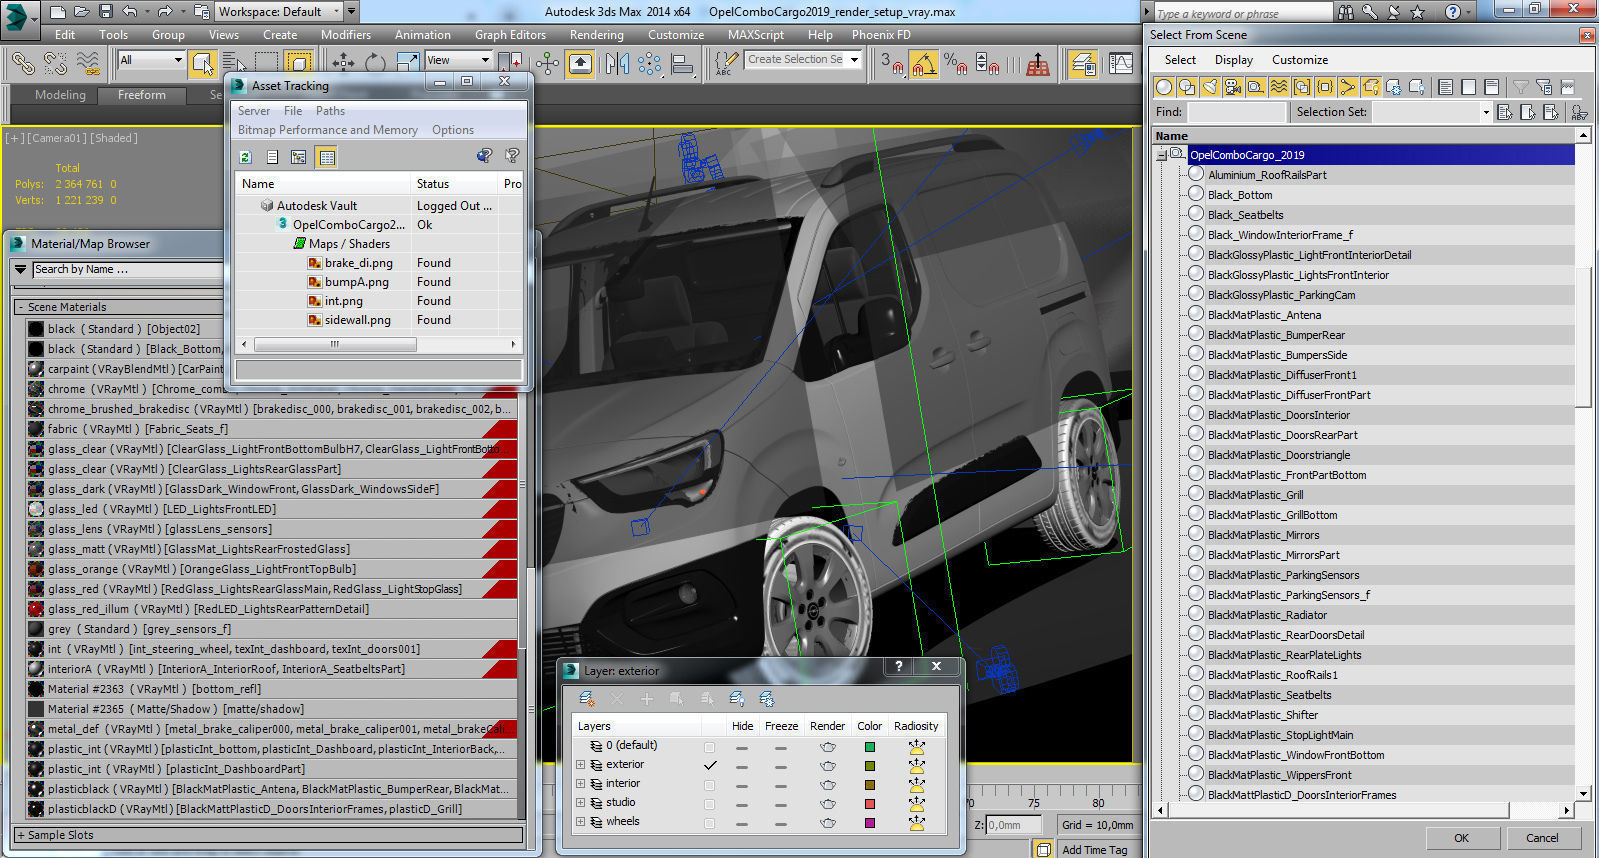Toggle the exterior layer current checkmark
Viewport: 1599px width, 858px height.
(x=710, y=765)
